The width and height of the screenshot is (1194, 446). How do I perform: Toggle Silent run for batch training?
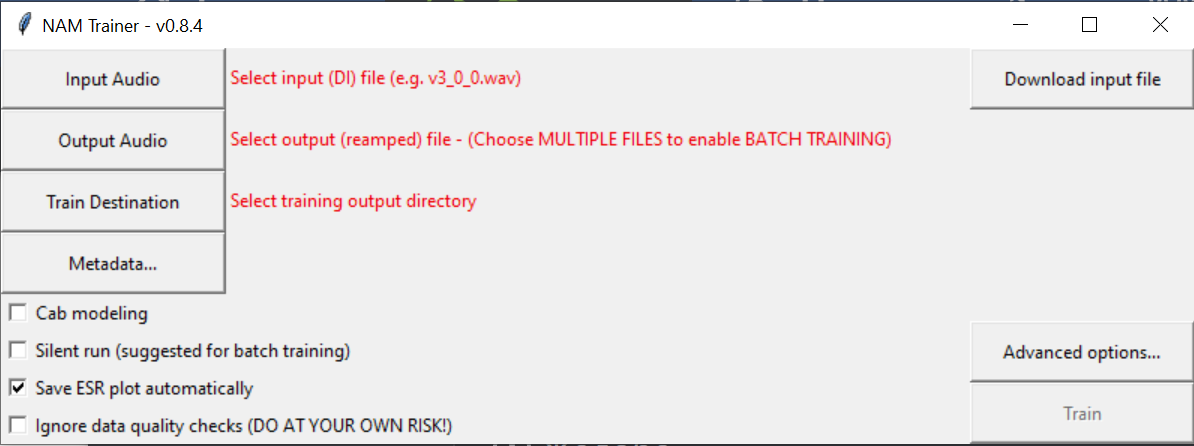pyautogui.click(x=18, y=351)
